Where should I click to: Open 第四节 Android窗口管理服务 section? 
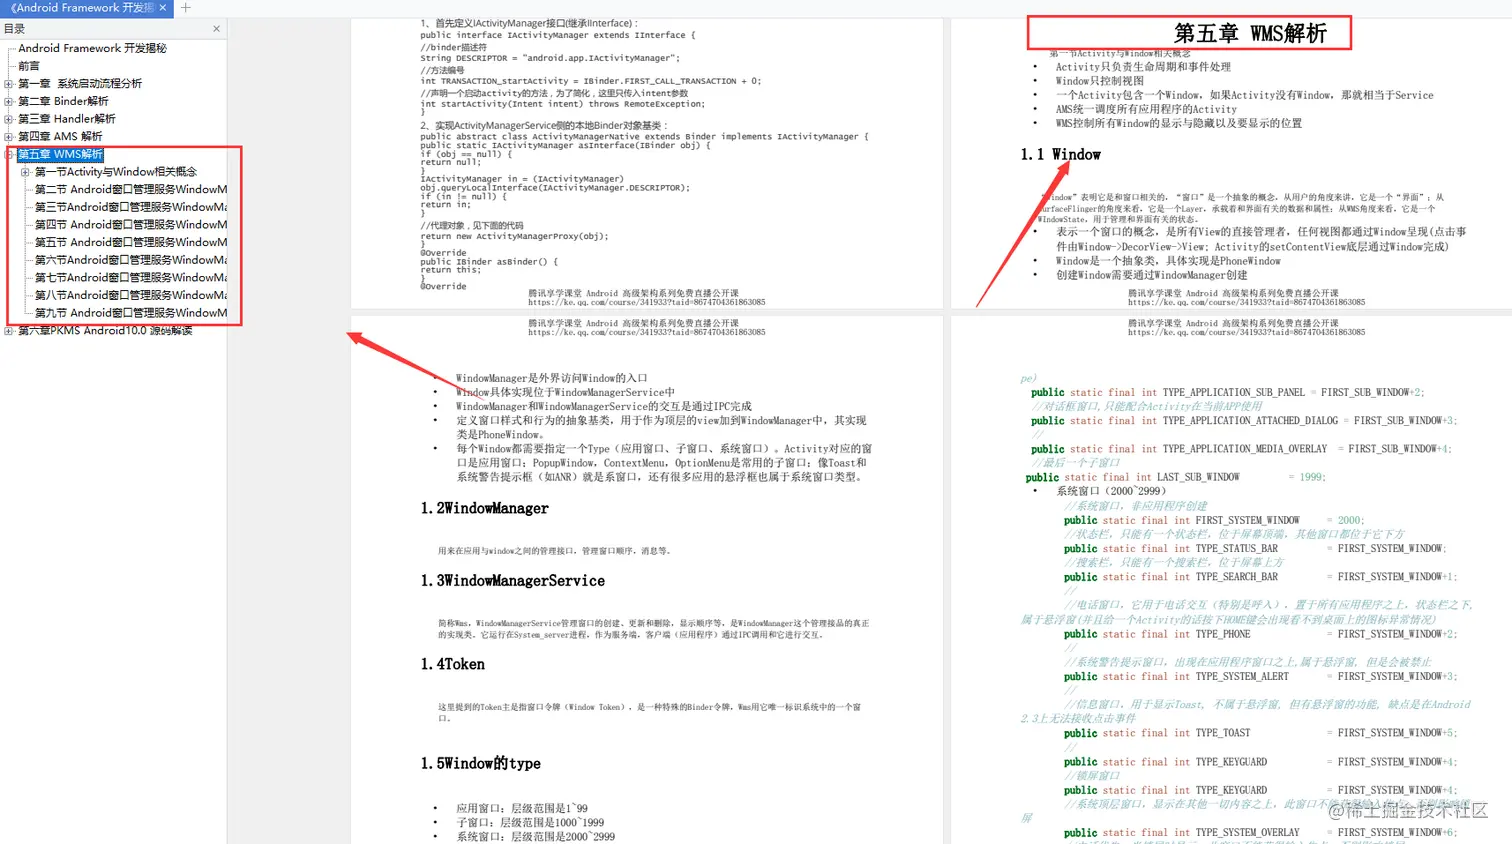(x=131, y=224)
